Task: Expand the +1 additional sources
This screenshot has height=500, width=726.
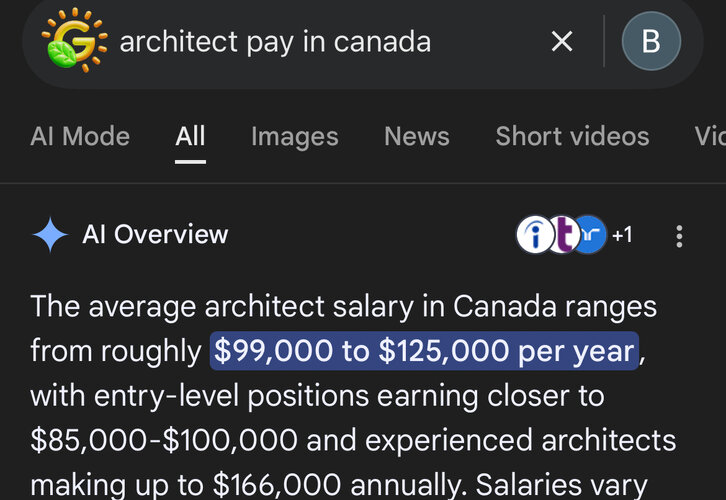Action: pos(622,235)
